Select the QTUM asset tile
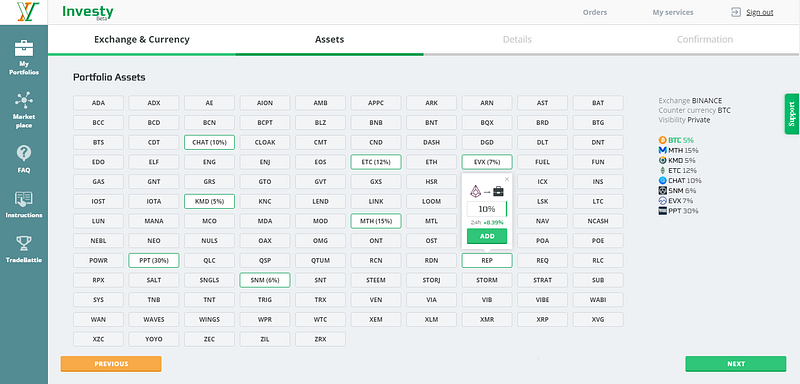The width and height of the screenshot is (800, 384). pos(320,261)
